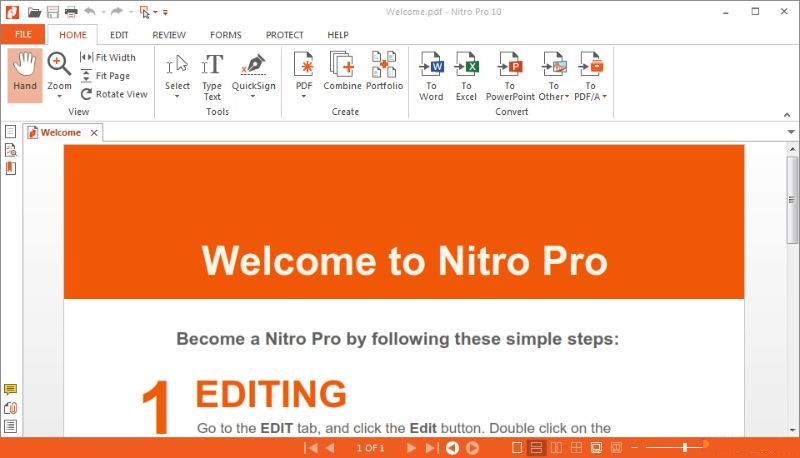
Task: Open the REVIEW ribbon tab
Action: [169, 35]
